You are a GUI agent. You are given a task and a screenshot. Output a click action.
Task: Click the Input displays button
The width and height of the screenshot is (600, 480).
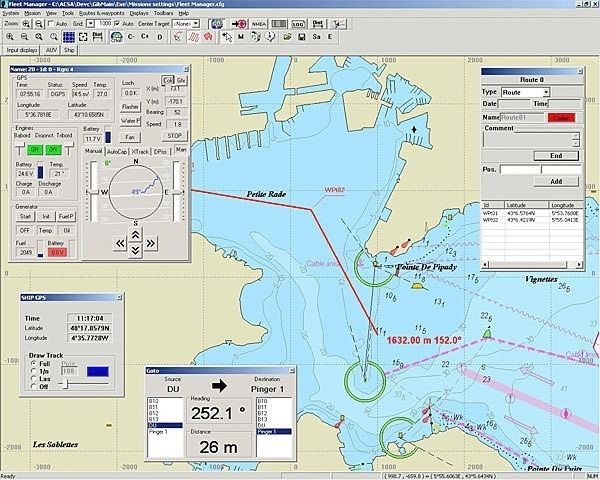pos(22,50)
